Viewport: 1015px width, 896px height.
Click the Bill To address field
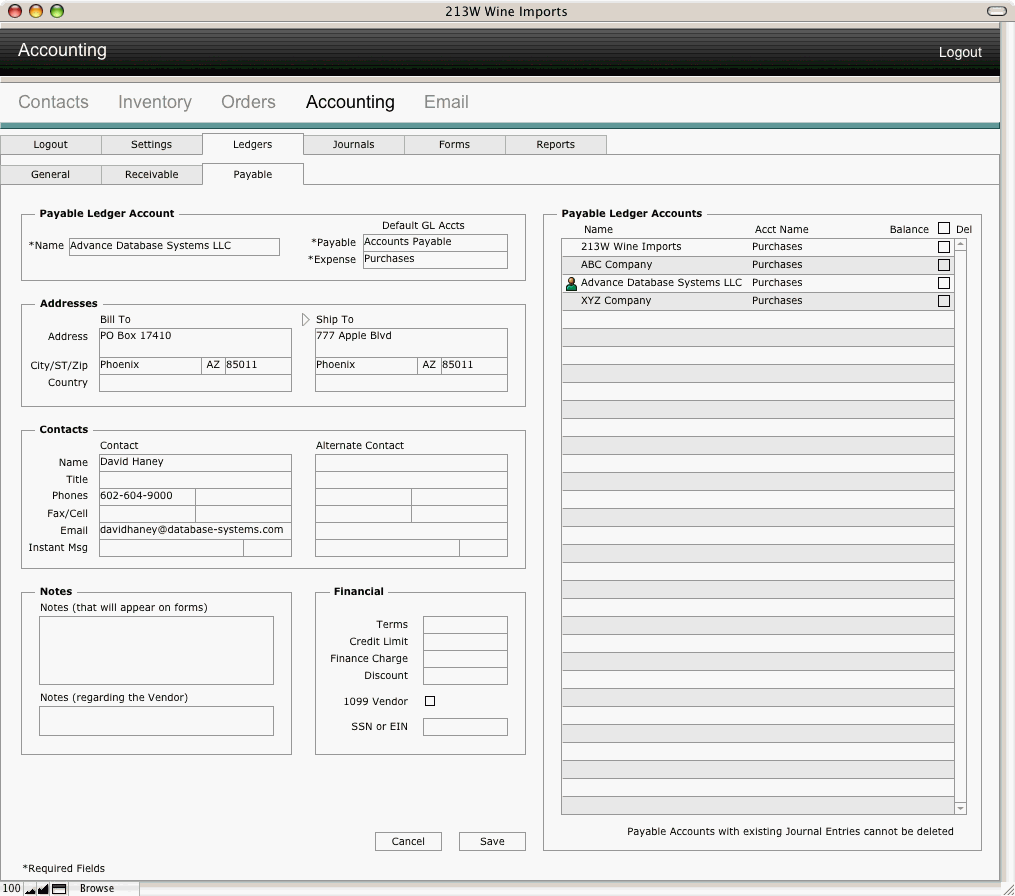pos(195,342)
